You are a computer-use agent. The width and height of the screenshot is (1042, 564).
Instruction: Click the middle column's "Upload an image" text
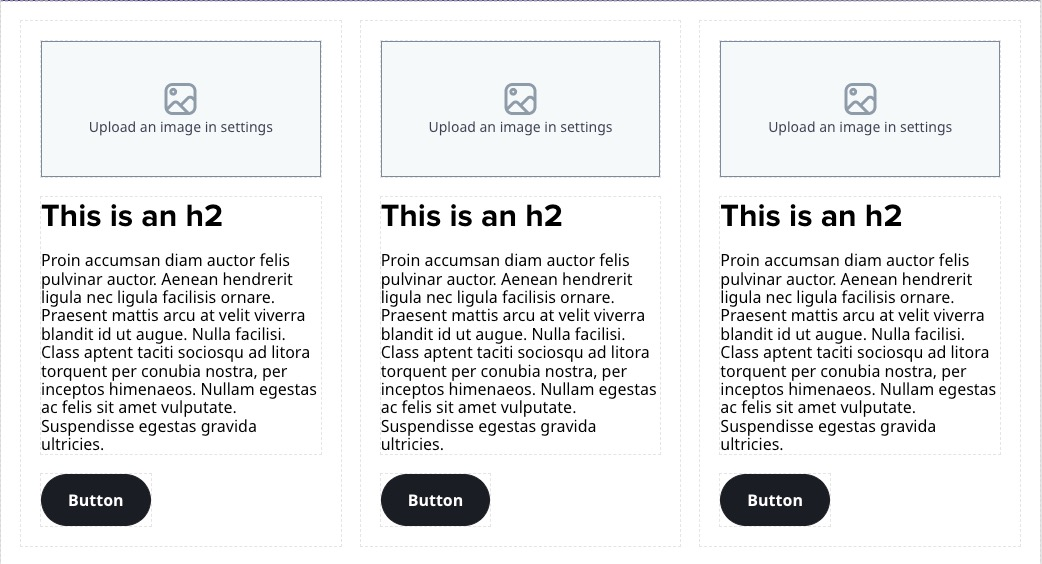click(520, 127)
